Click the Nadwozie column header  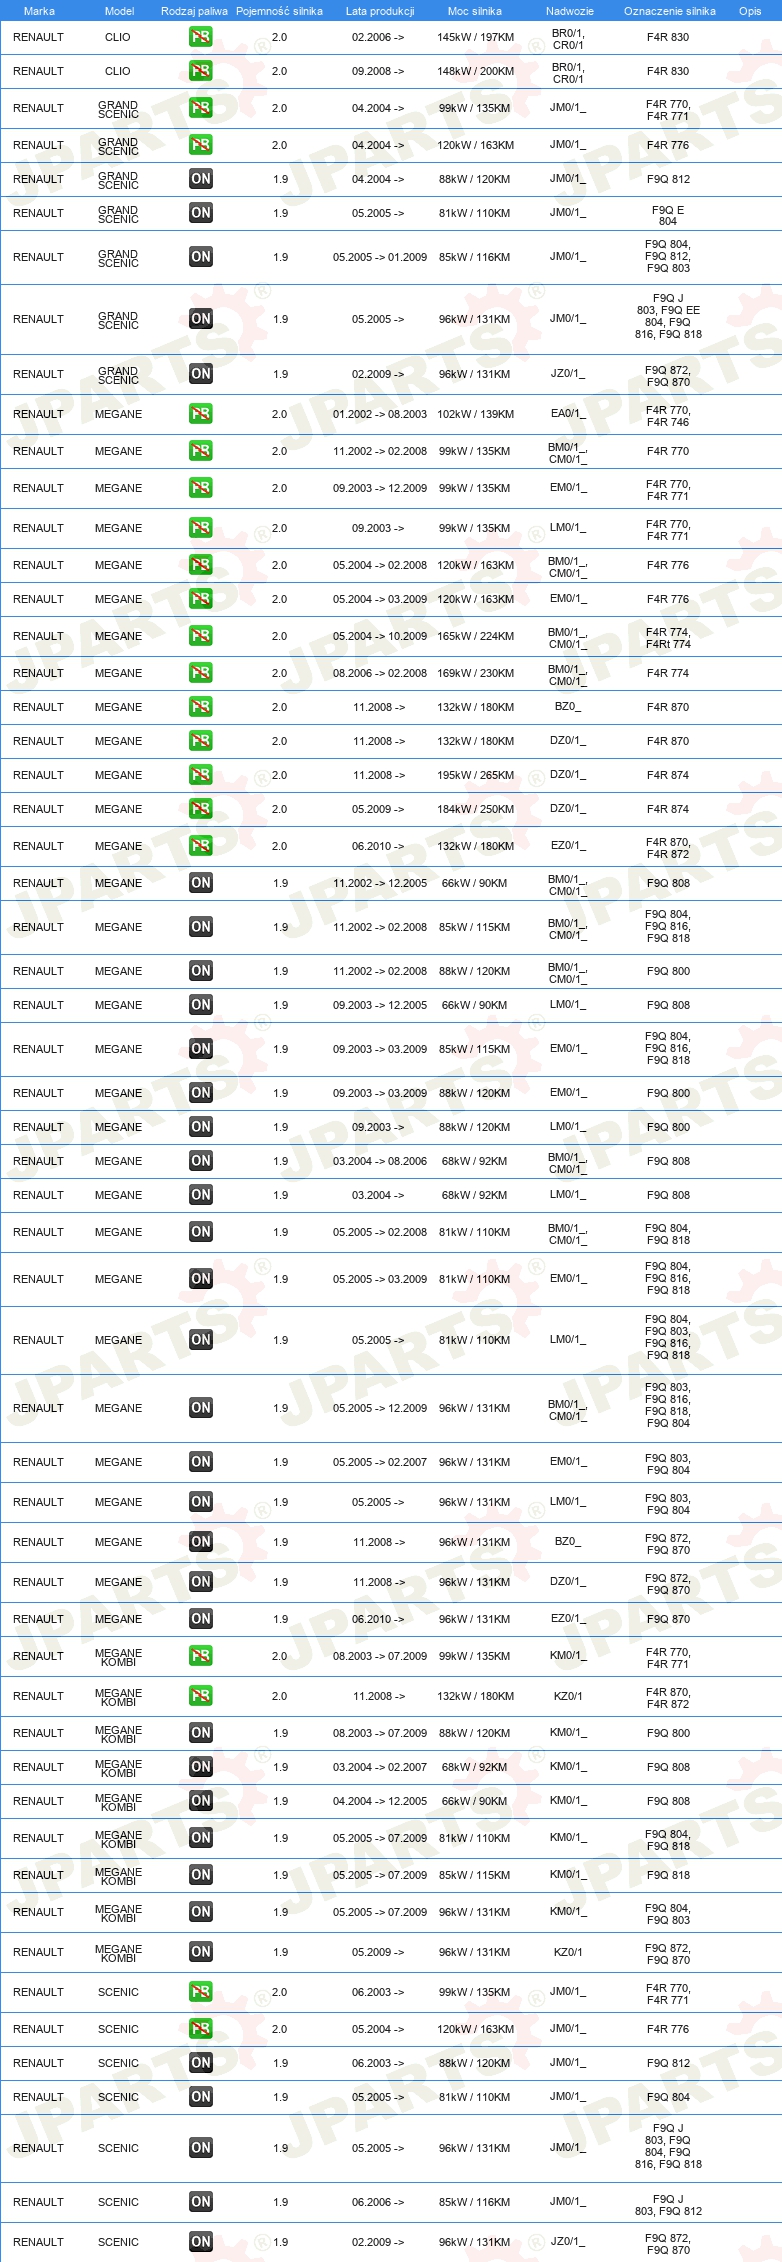[x=570, y=11]
